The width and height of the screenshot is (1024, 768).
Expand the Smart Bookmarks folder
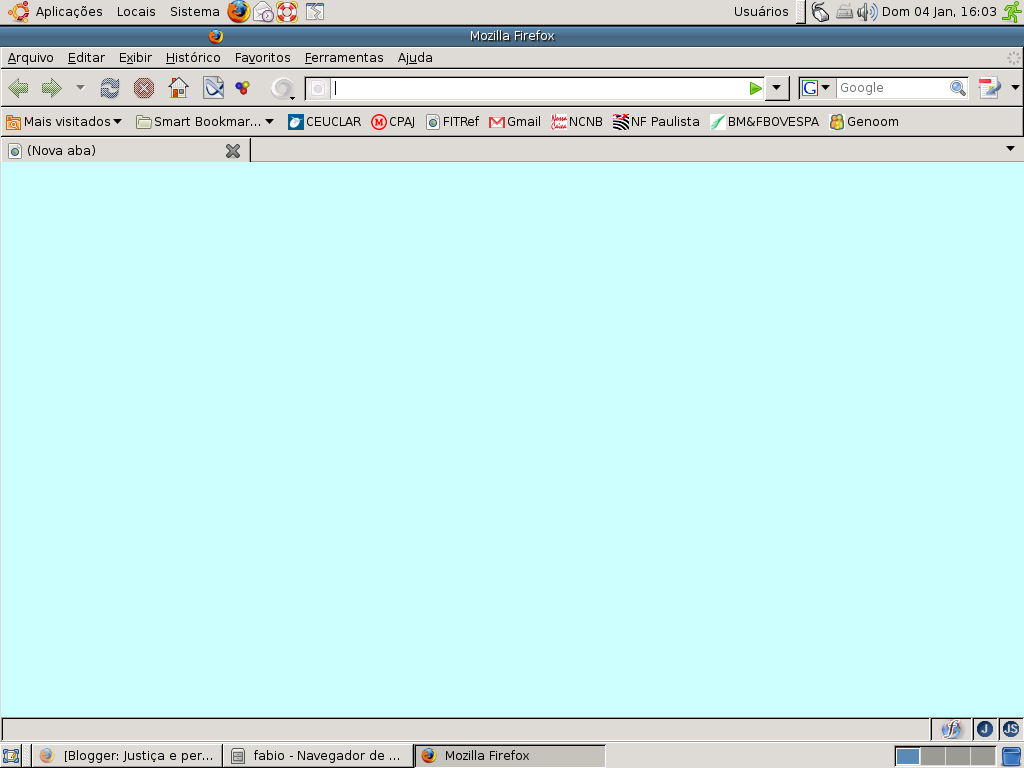[204, 121]
